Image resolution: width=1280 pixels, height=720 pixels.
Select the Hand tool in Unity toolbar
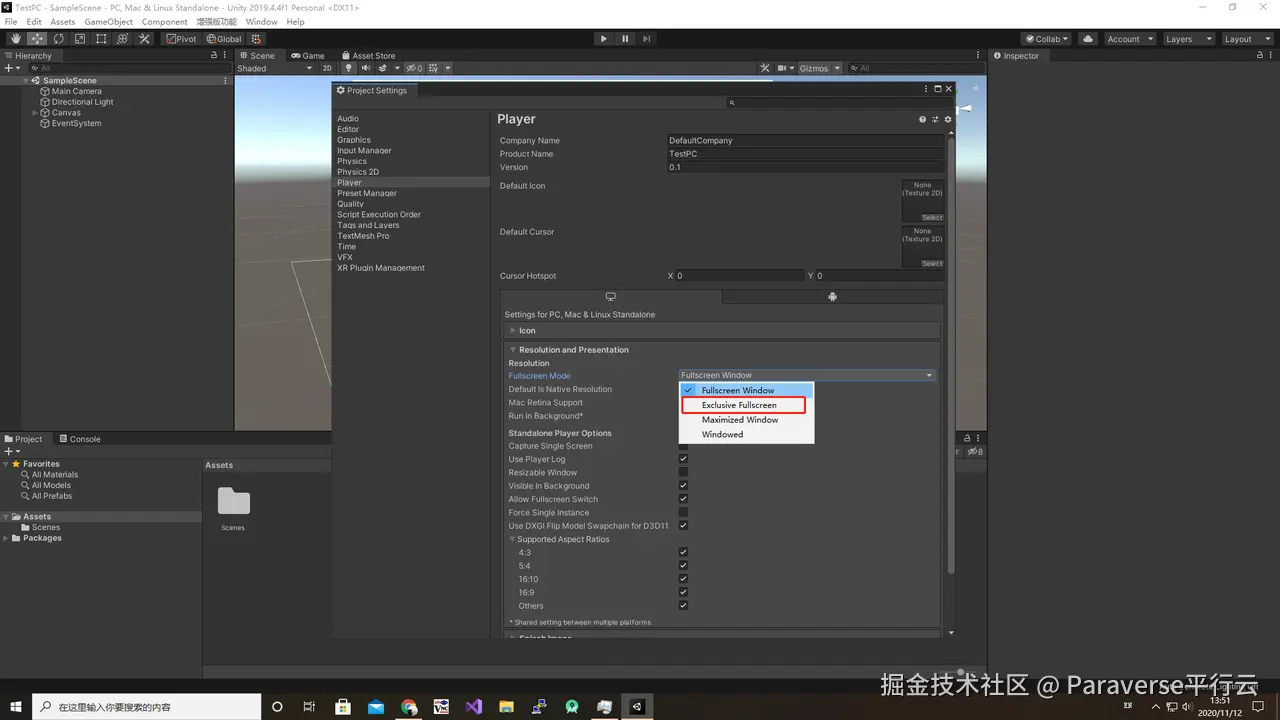(x=15, y=39)
